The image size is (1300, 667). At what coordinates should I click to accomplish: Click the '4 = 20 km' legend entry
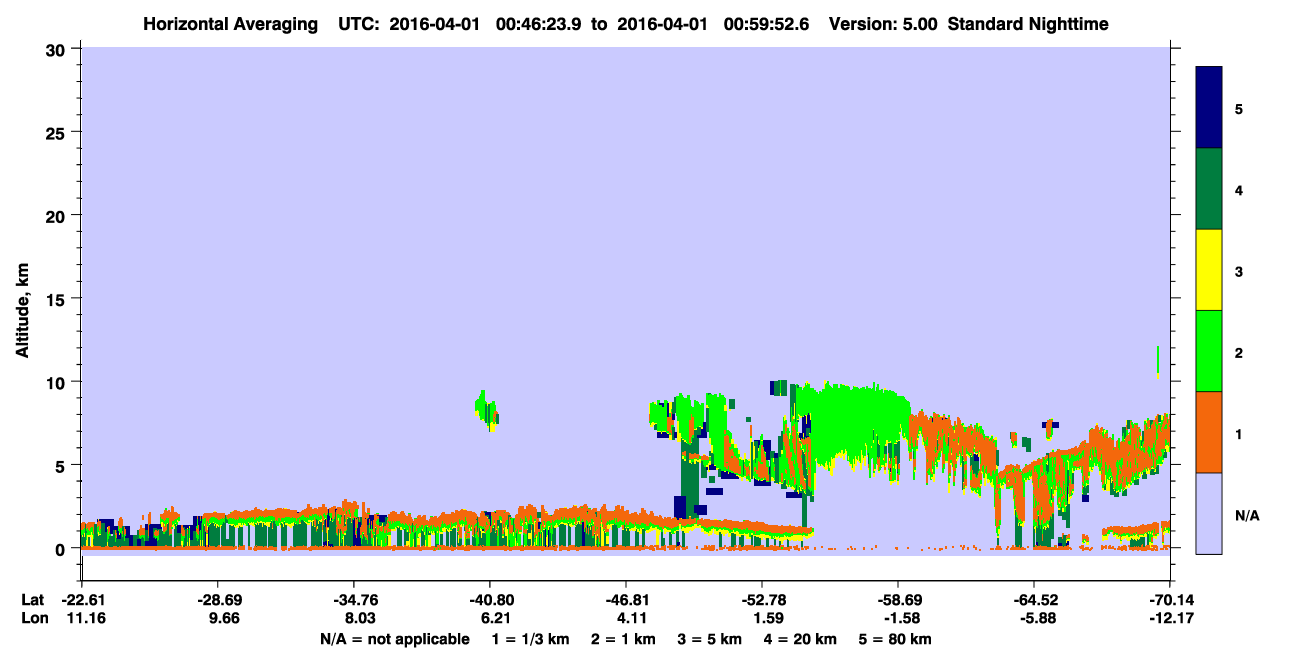[x=799, y=639]
